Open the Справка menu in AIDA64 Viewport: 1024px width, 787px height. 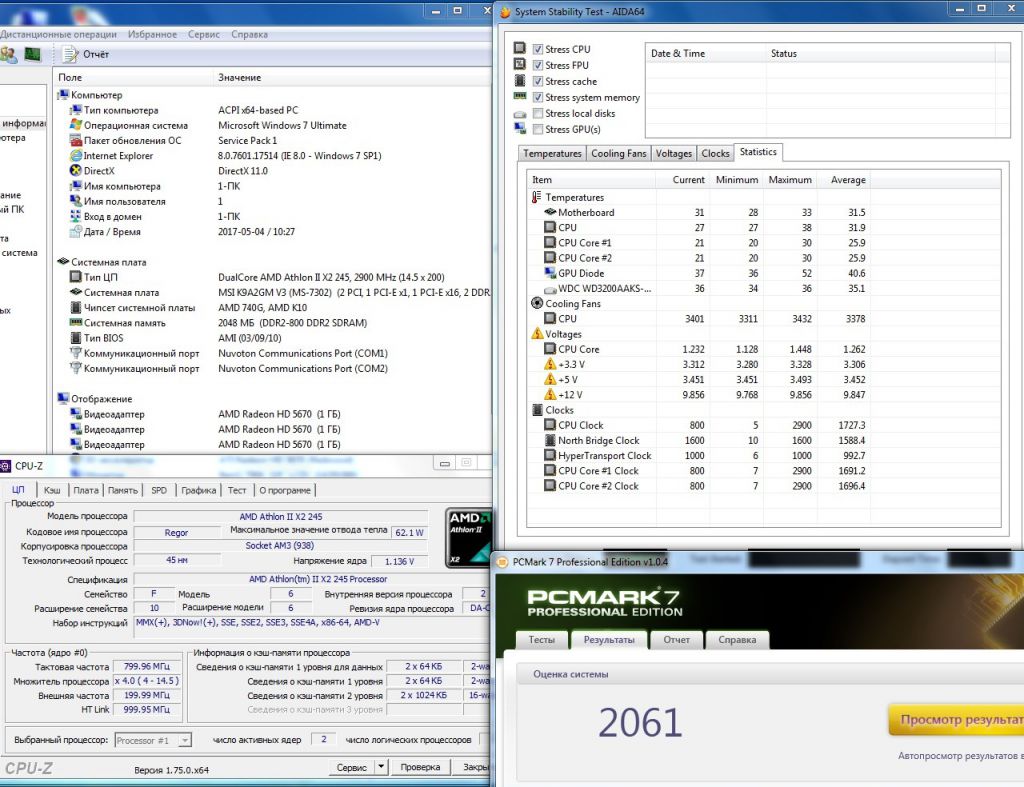tap(249, 34)
